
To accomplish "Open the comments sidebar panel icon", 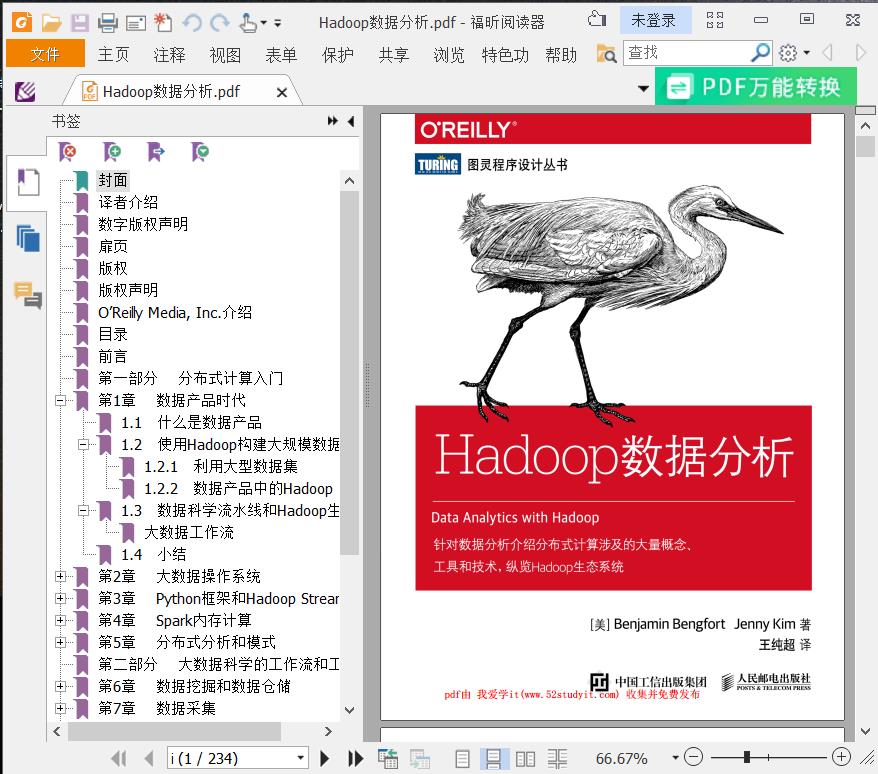I will (x=28, y=295).
